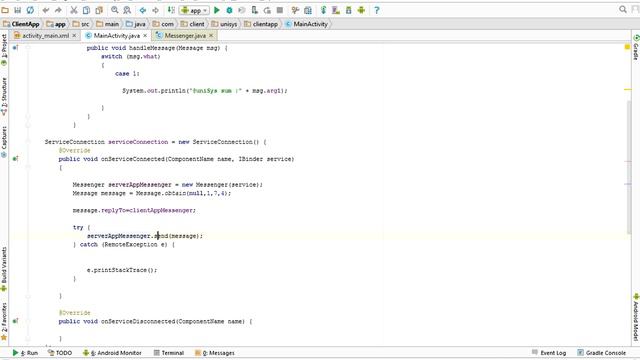Select the java folder breadcrumb
The width and height of the screenshot is (640, 360).
click(136, 24)
